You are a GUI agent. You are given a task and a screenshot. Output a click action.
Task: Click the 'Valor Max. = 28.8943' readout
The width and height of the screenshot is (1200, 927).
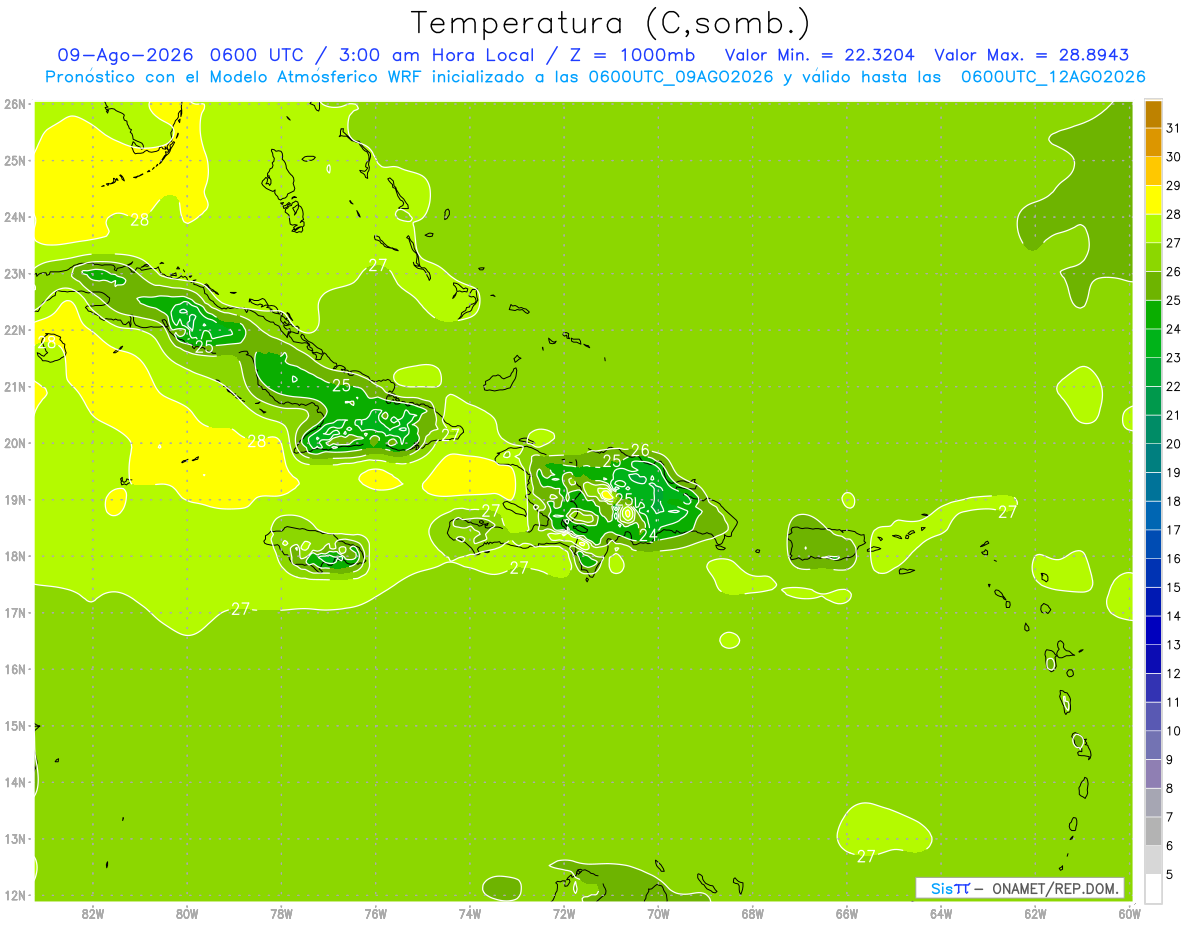(1032, 55)
